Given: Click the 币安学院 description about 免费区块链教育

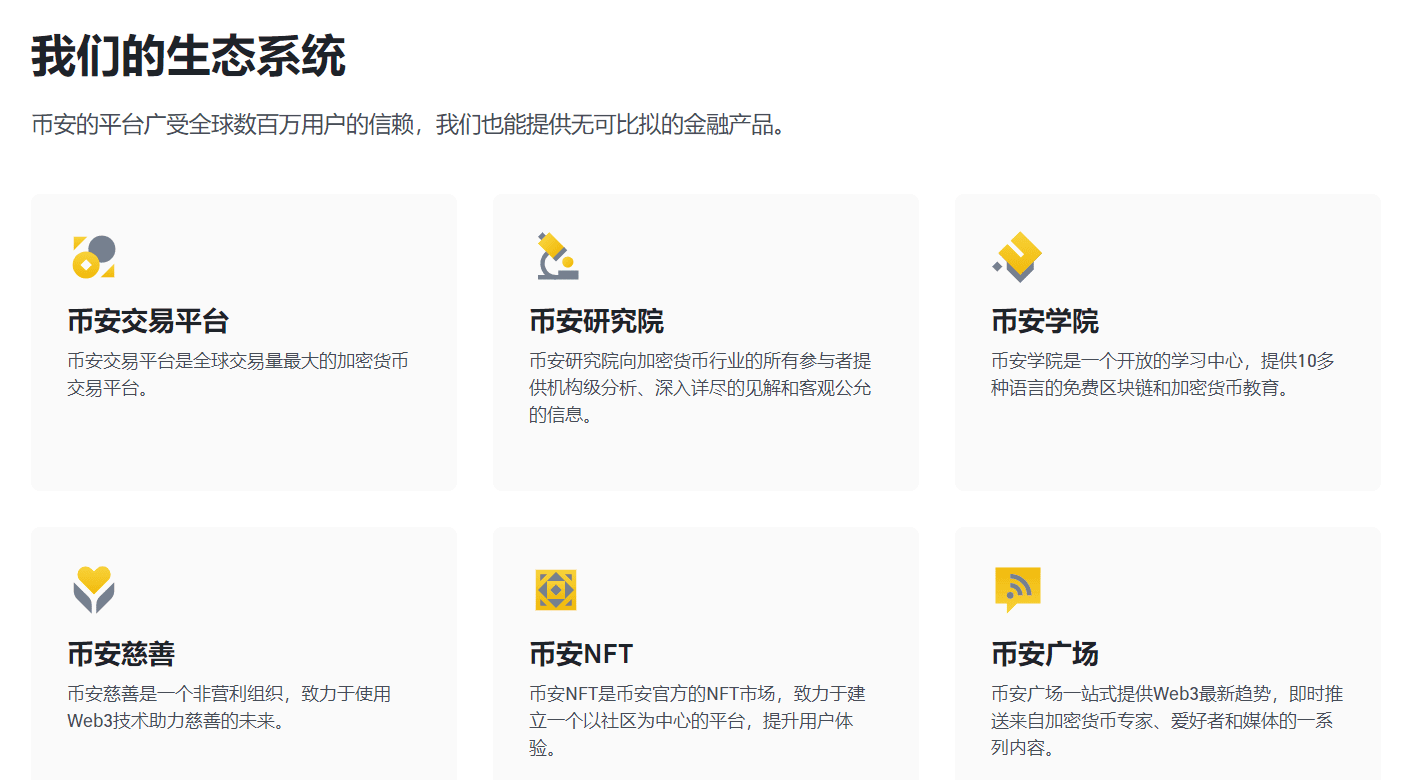Looking at the screenshot, I should point(1162,374).
